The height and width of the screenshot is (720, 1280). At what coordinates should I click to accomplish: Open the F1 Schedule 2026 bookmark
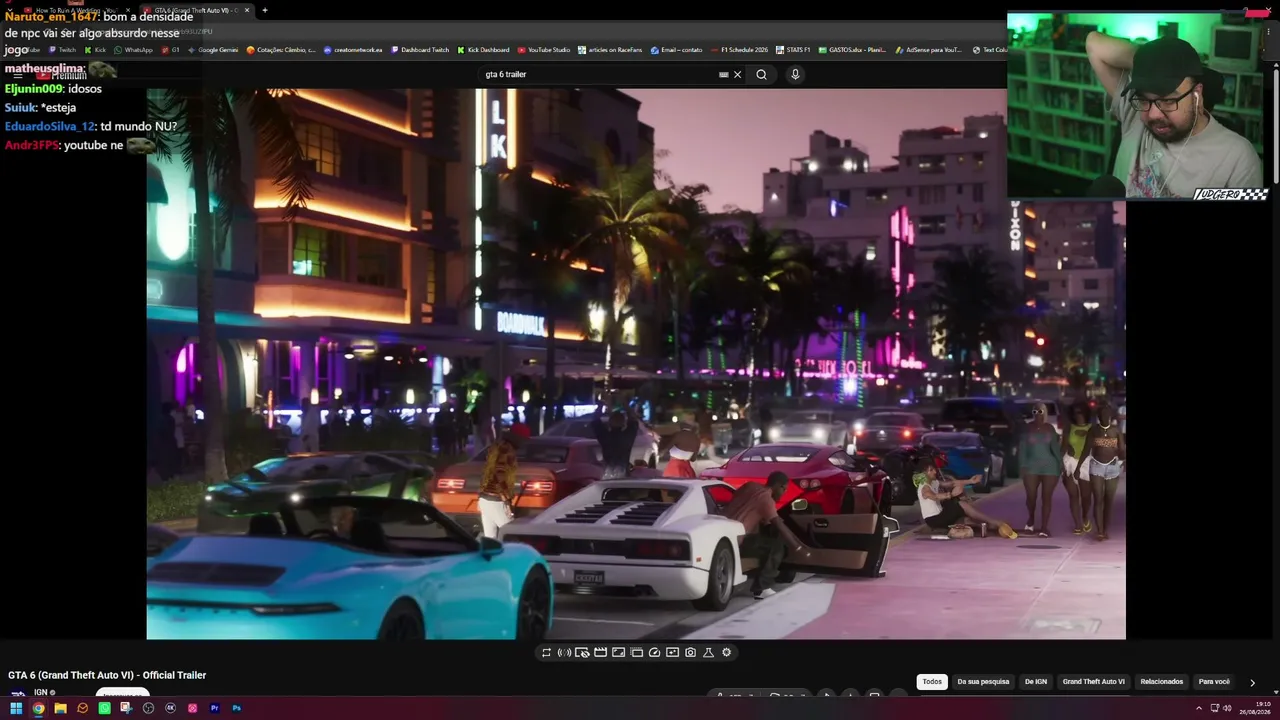(x=739, y=50)
